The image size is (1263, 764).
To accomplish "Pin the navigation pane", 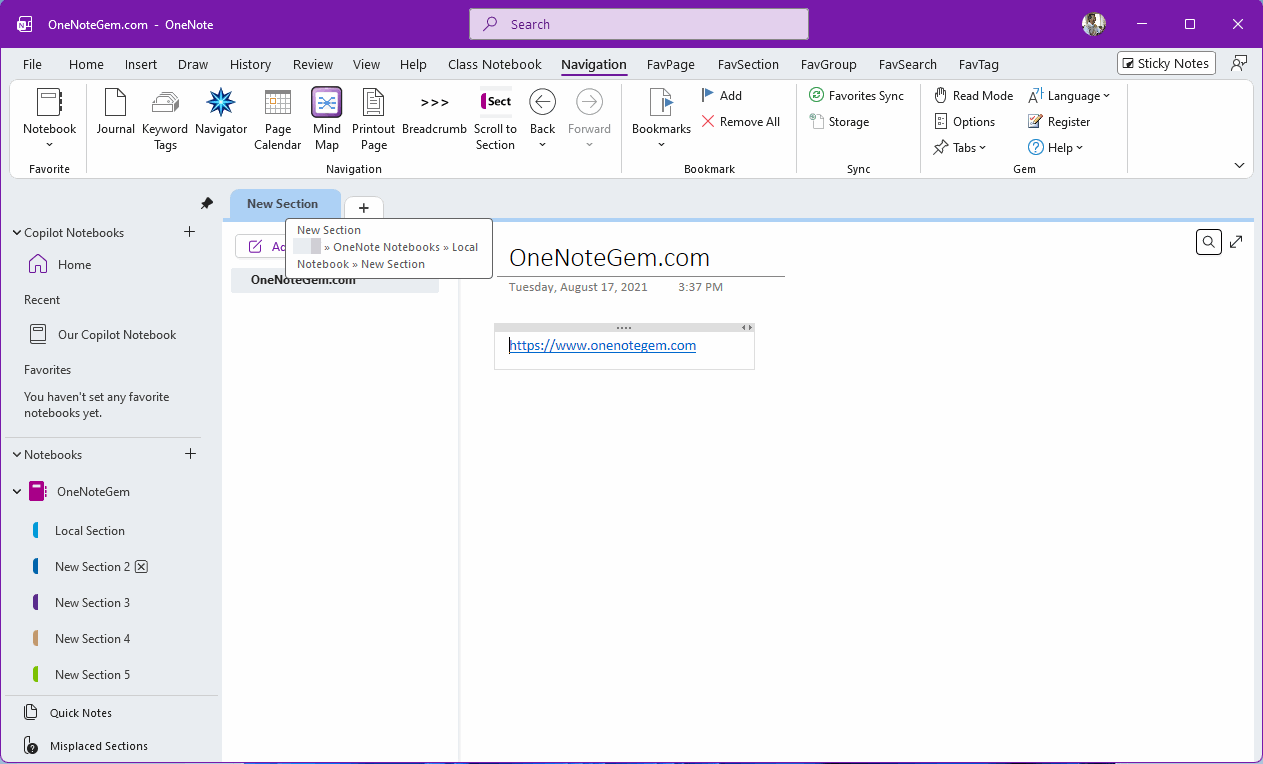I will pyautogui.click(x=207, y=203).
